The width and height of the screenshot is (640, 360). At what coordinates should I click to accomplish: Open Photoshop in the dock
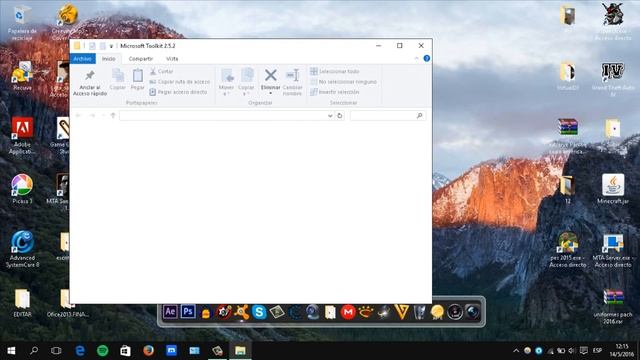(188, 312)
